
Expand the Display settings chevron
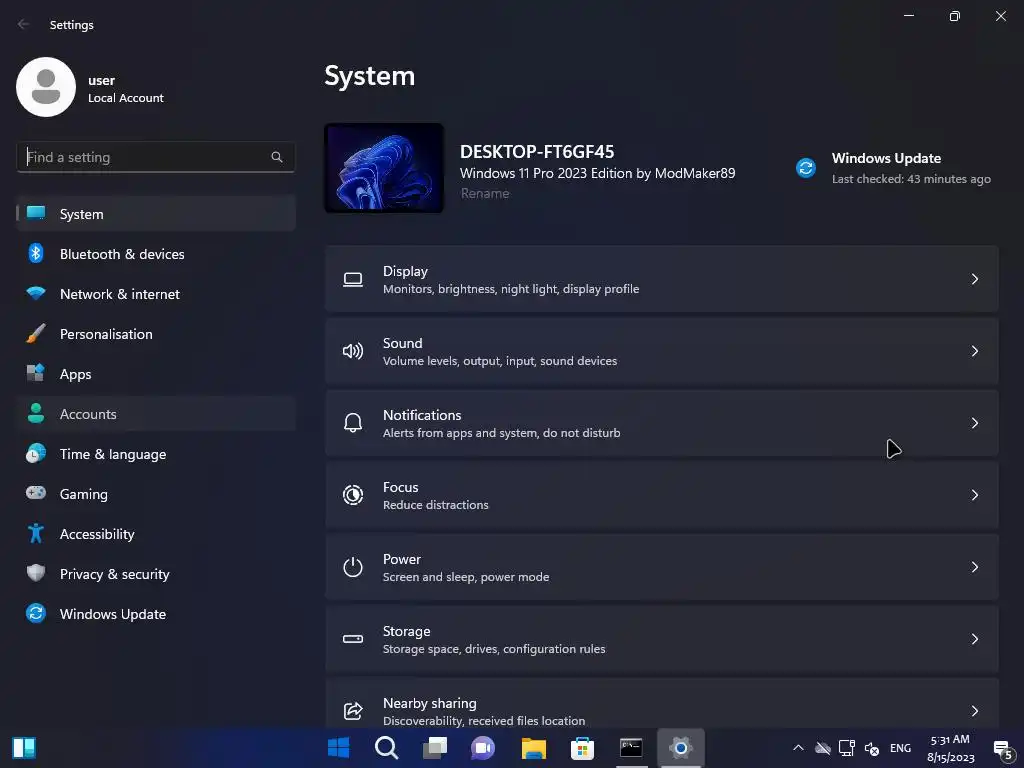point(974,280)
